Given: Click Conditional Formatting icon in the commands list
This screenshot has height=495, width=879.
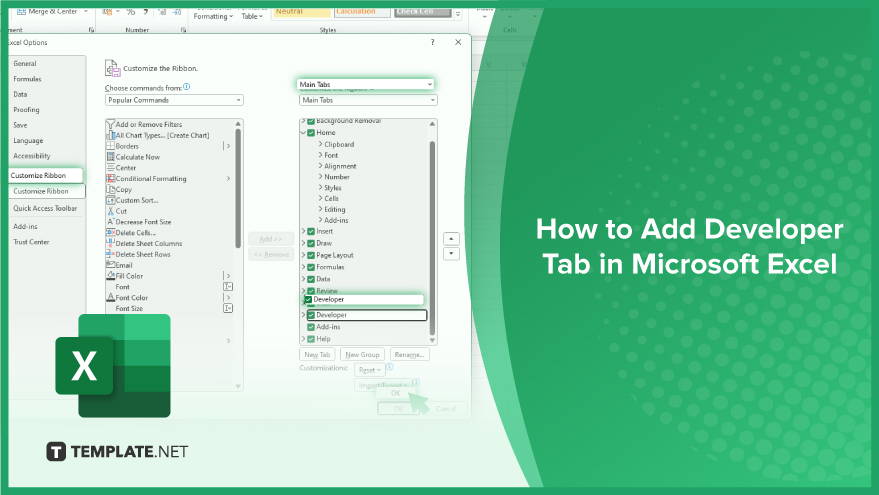Looking at the screenshot, I should coord(110,178).
